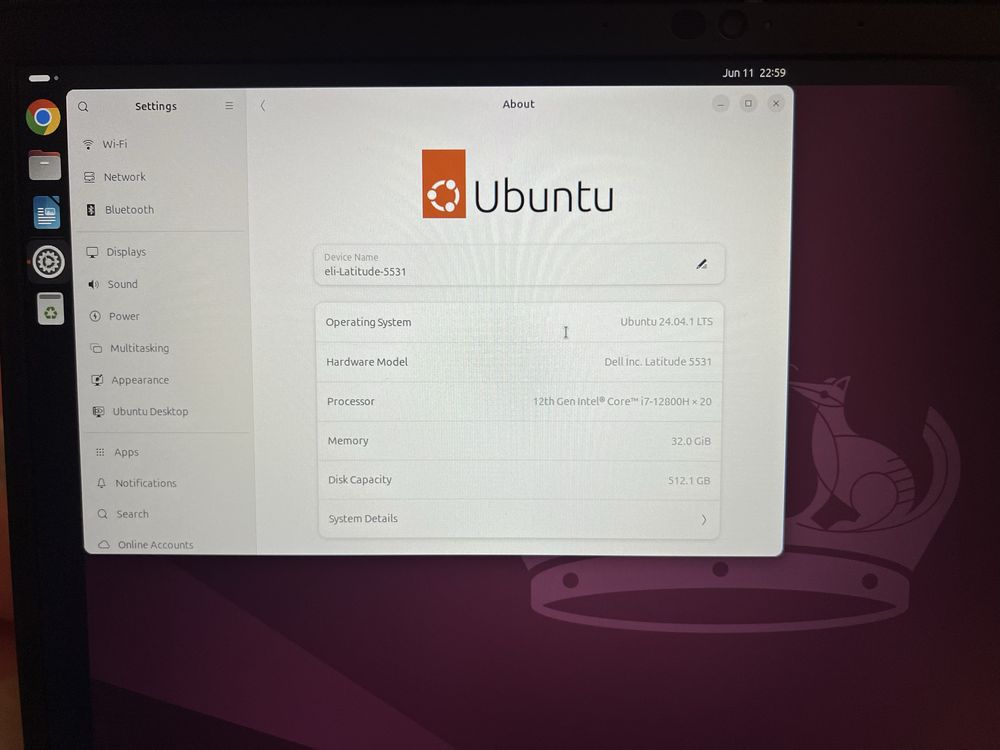
Task: Go back using the About header arrow
Action: [x=263, y=105]
